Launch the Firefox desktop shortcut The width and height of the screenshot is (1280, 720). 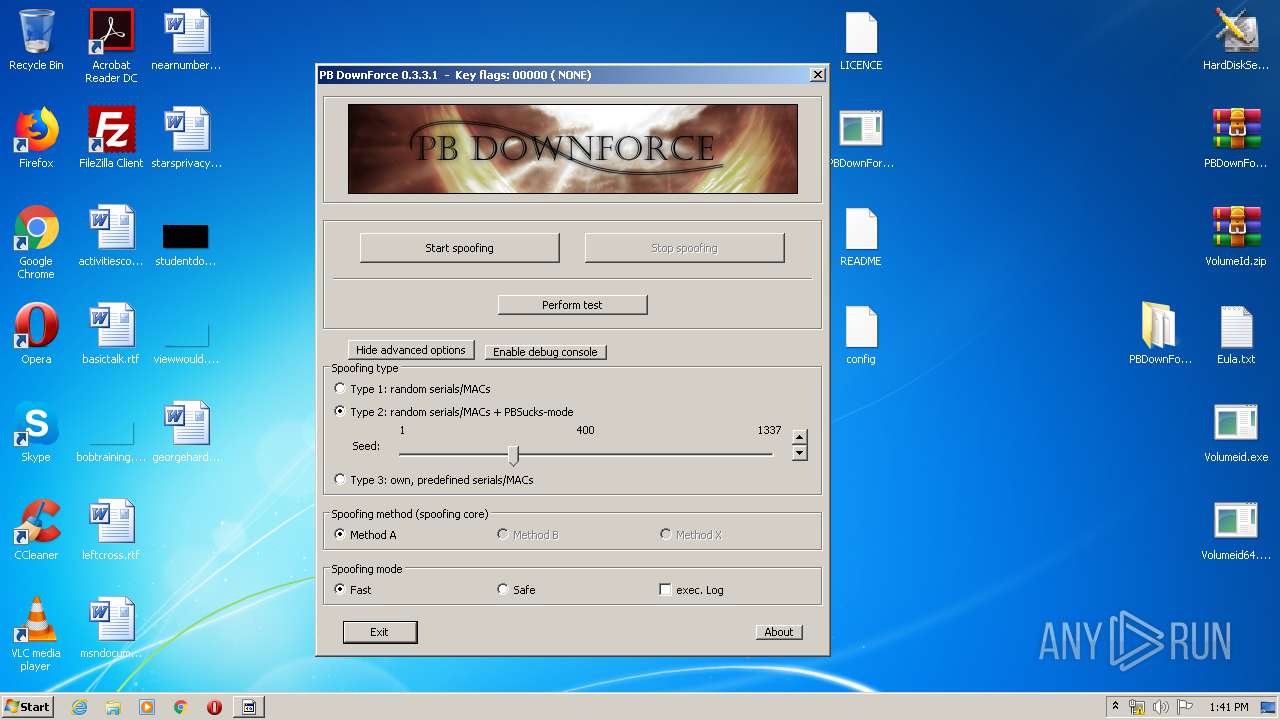36,138
